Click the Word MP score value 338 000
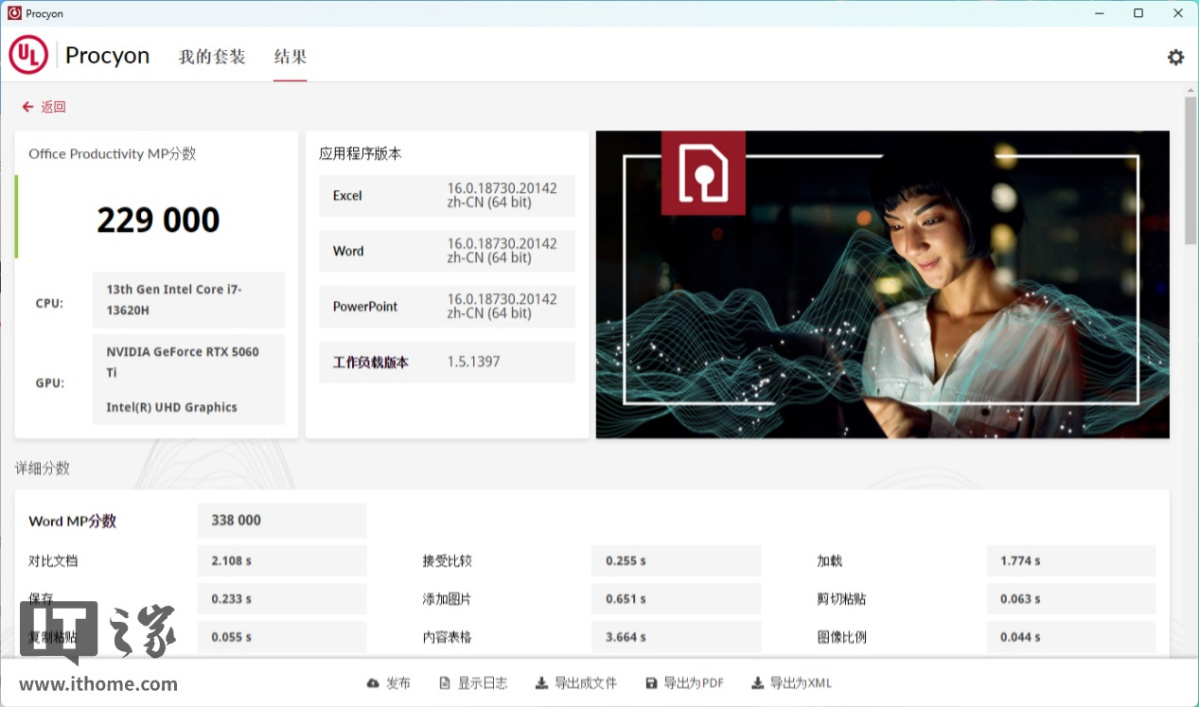The image size is (1199, 707). tap(236, 520)
